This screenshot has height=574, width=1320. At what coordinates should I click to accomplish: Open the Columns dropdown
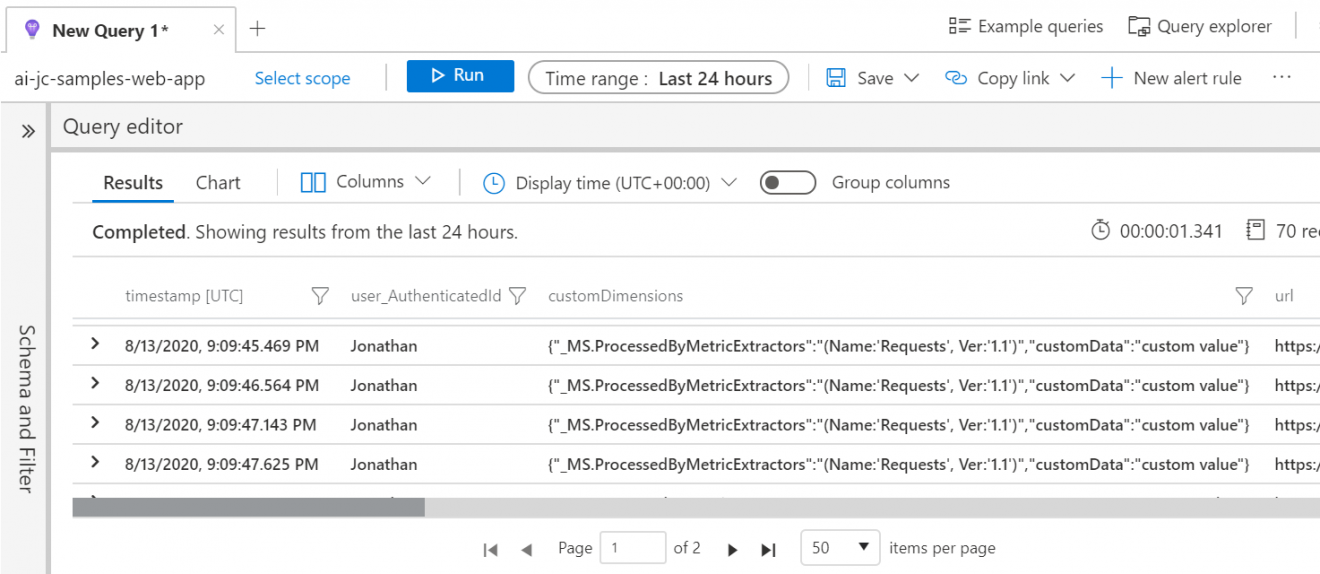(366, 182)
